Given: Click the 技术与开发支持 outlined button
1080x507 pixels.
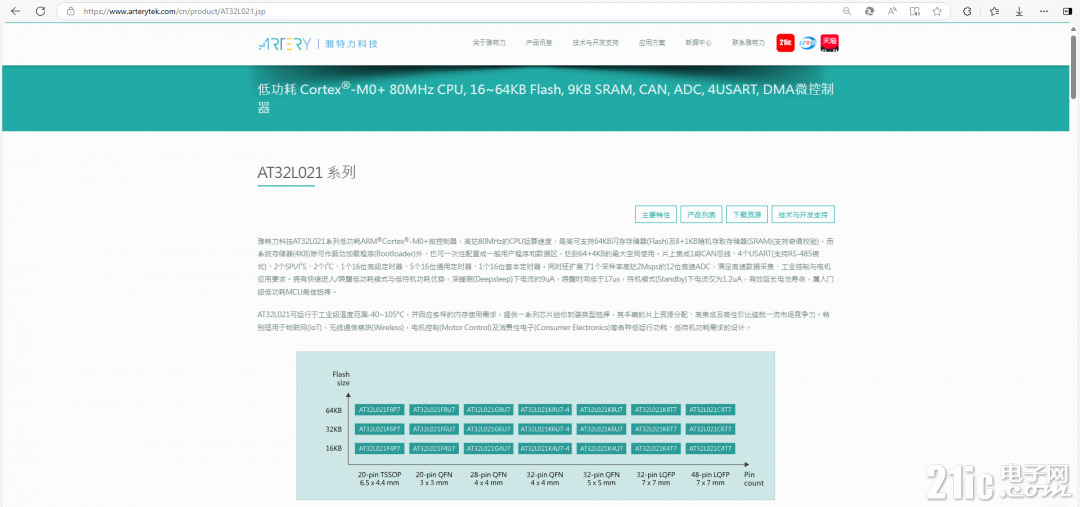Looking at the screenshot, I should (804, 214).
